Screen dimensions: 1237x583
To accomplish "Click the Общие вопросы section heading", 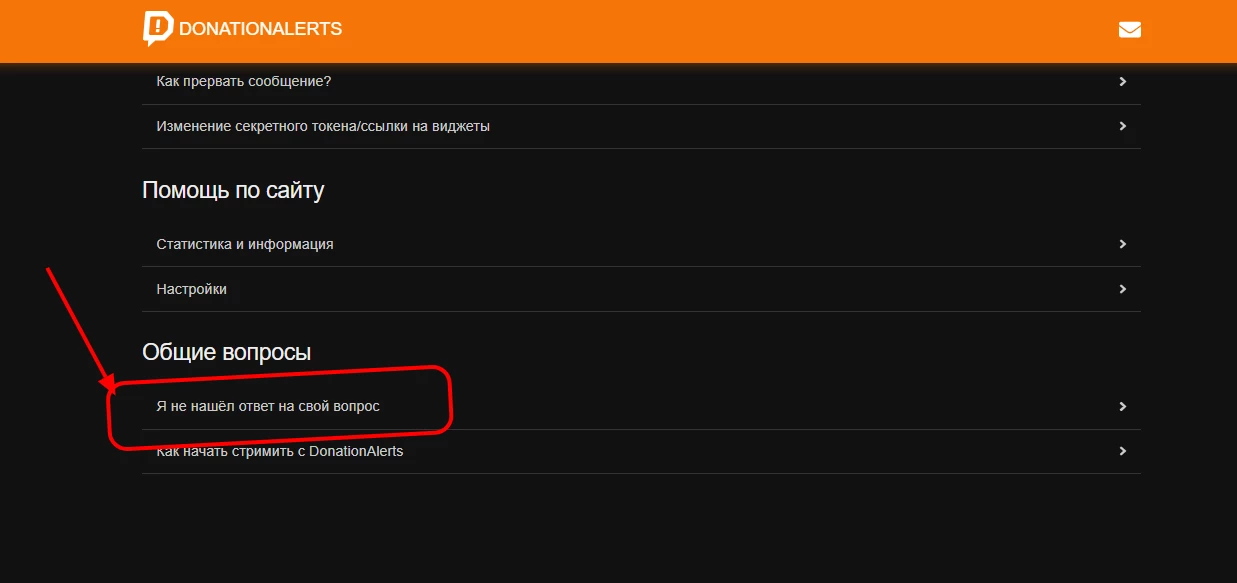I will [x=227, y=352].
